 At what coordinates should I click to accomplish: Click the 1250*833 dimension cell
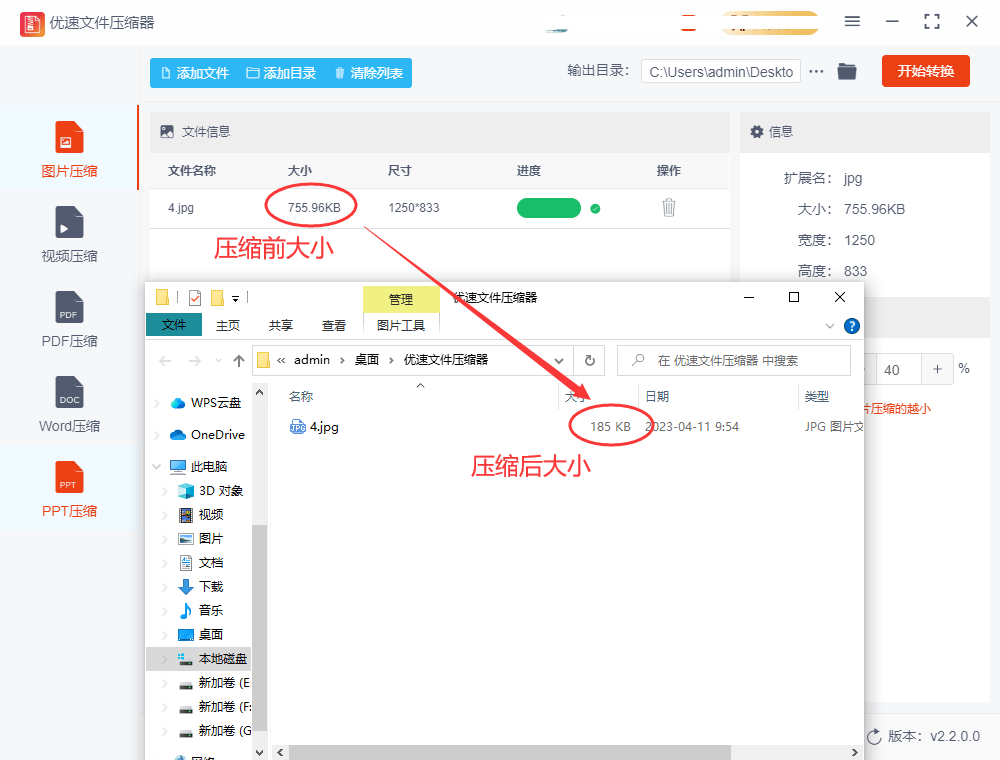414,208
